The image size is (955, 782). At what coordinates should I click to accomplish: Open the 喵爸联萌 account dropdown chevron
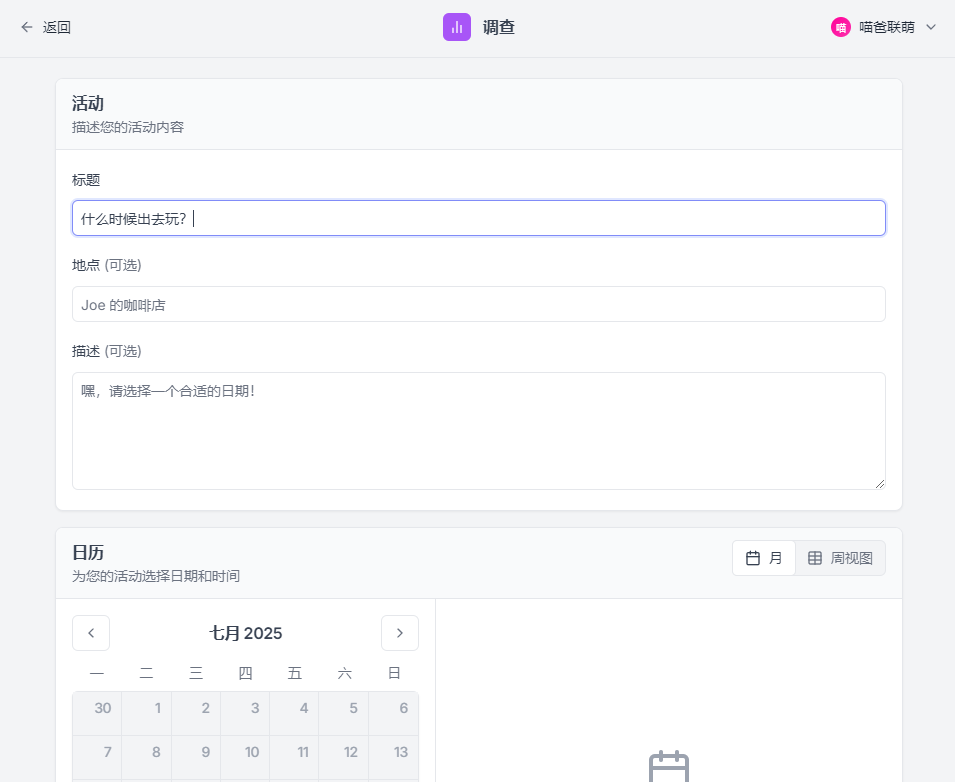click(x=931, y=27)
